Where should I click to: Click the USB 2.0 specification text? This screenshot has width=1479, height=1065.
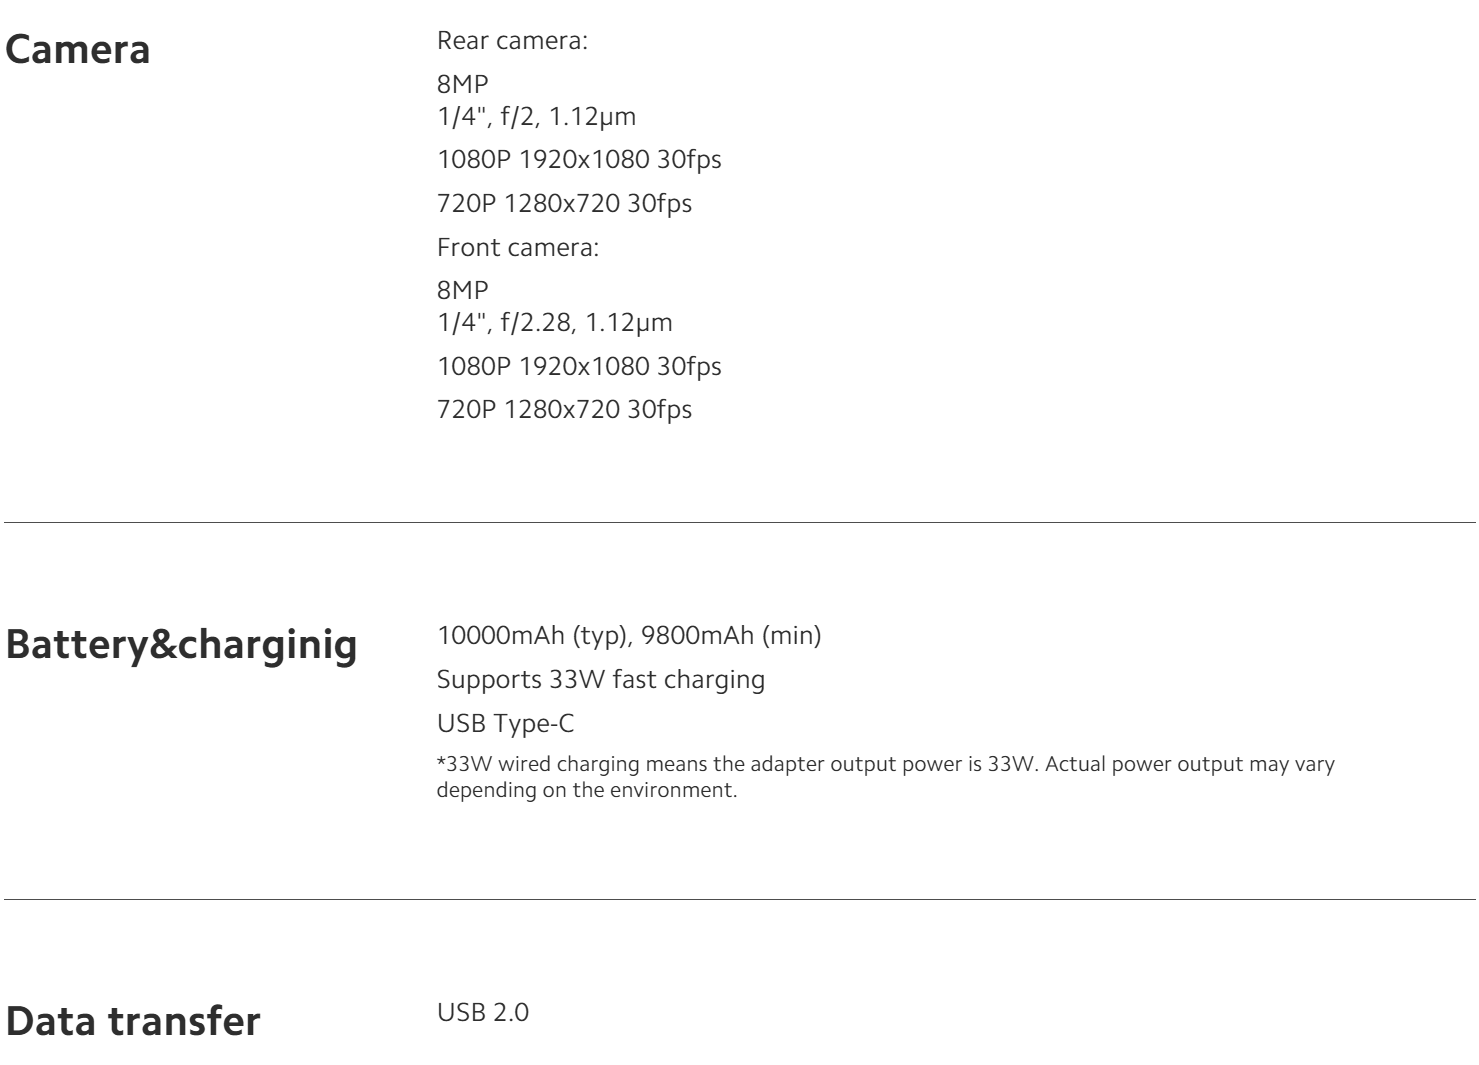[483, 1013]
